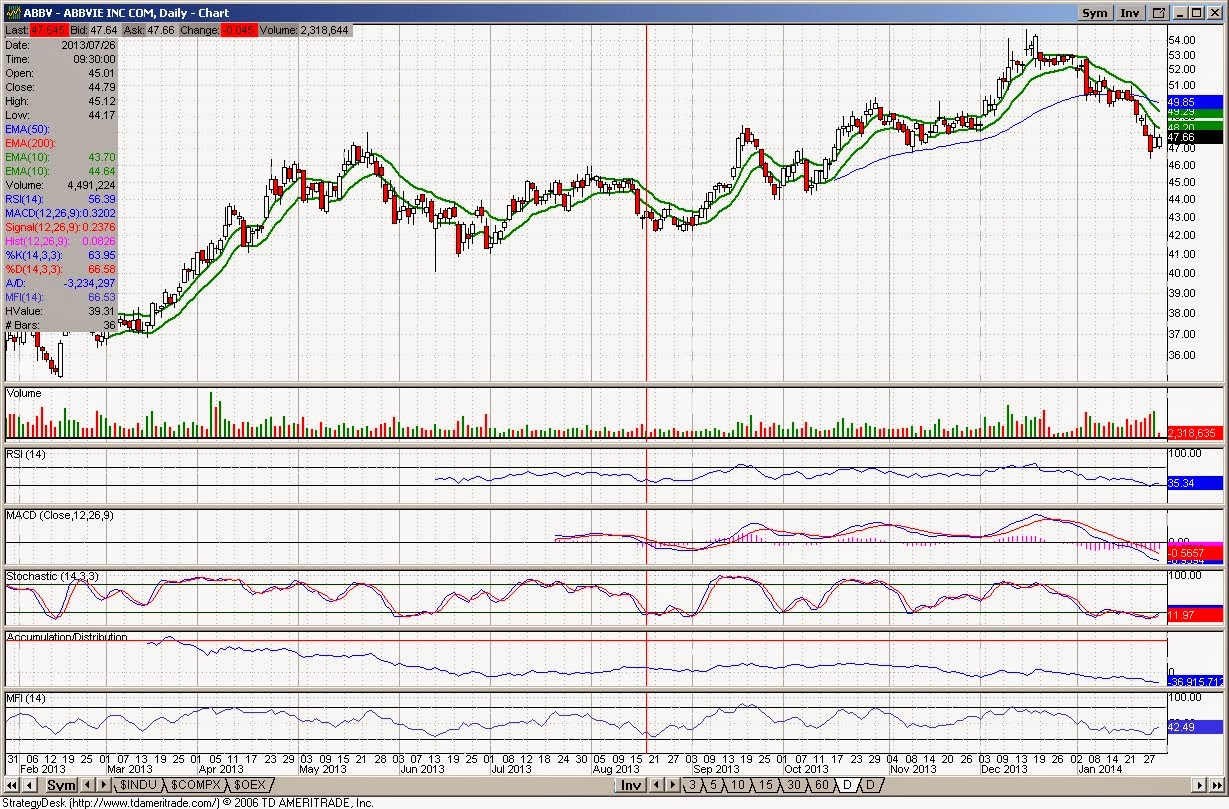Select the highlighted white D interval tab
Image resolution: width=1229 pixels, height=809 pixels.
tap(847, 785)
